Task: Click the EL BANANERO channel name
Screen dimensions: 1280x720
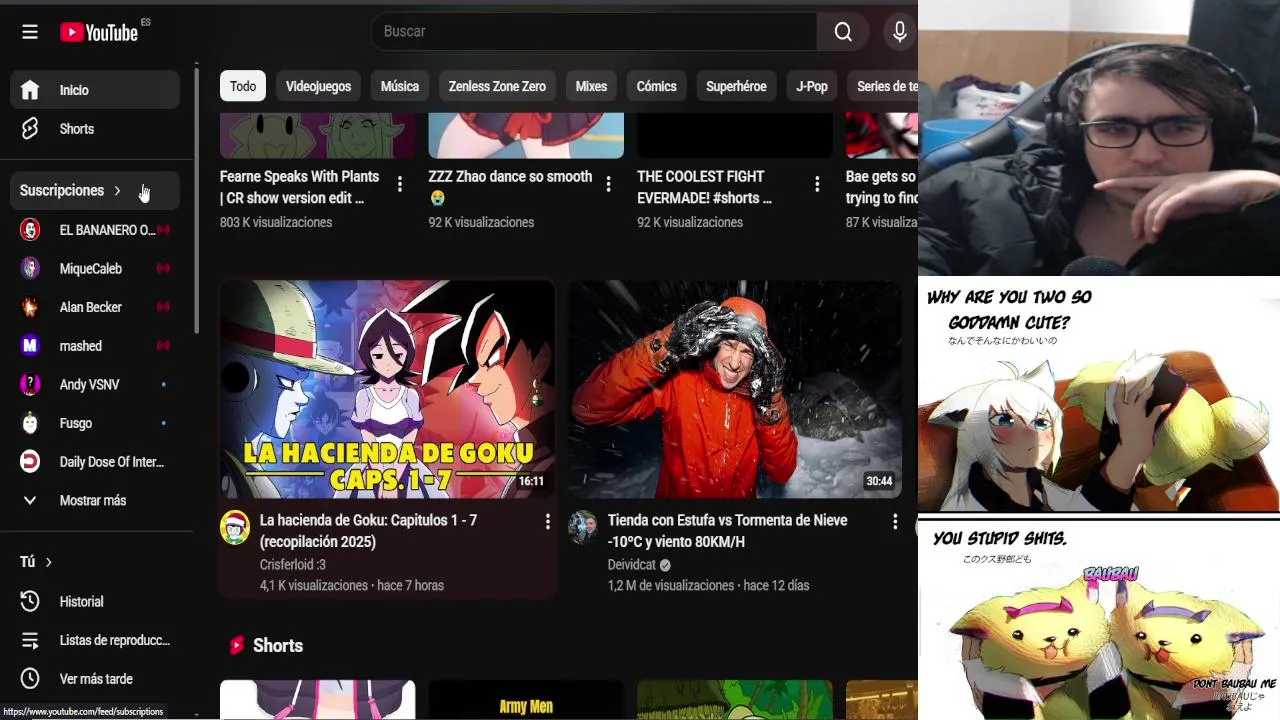Action: pos(107,230)
